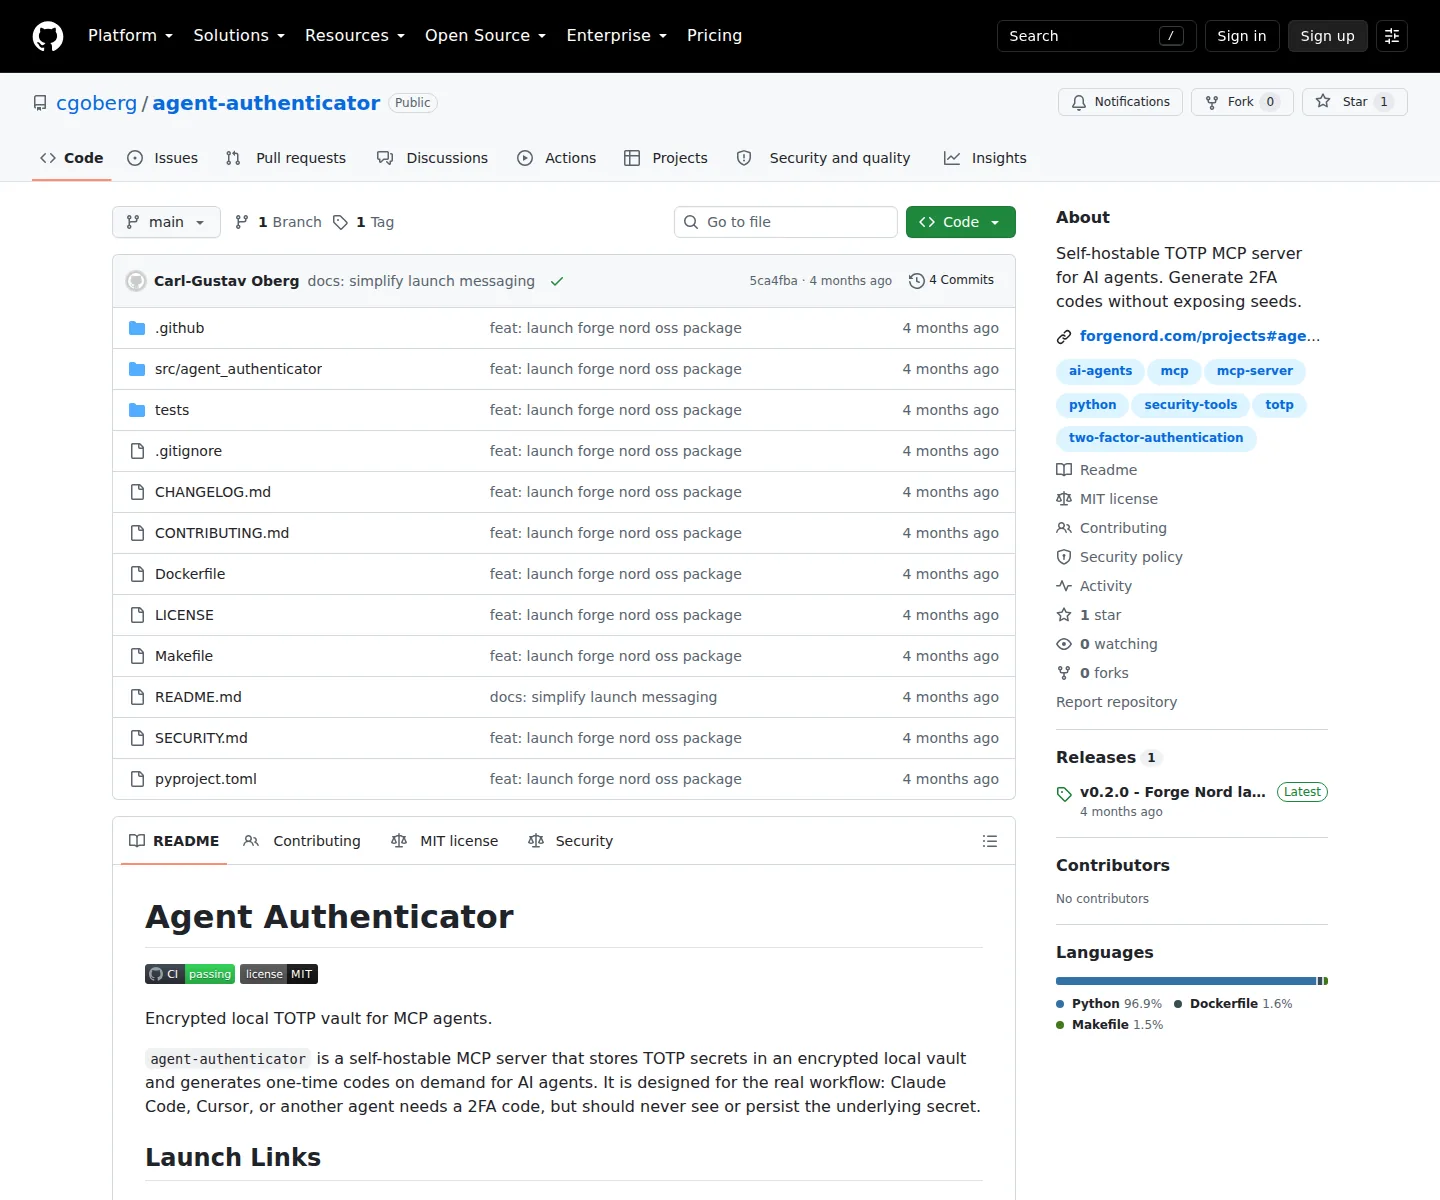Open the 1 Tag link
The image size is (1440, 1200).
click(364, 222)
